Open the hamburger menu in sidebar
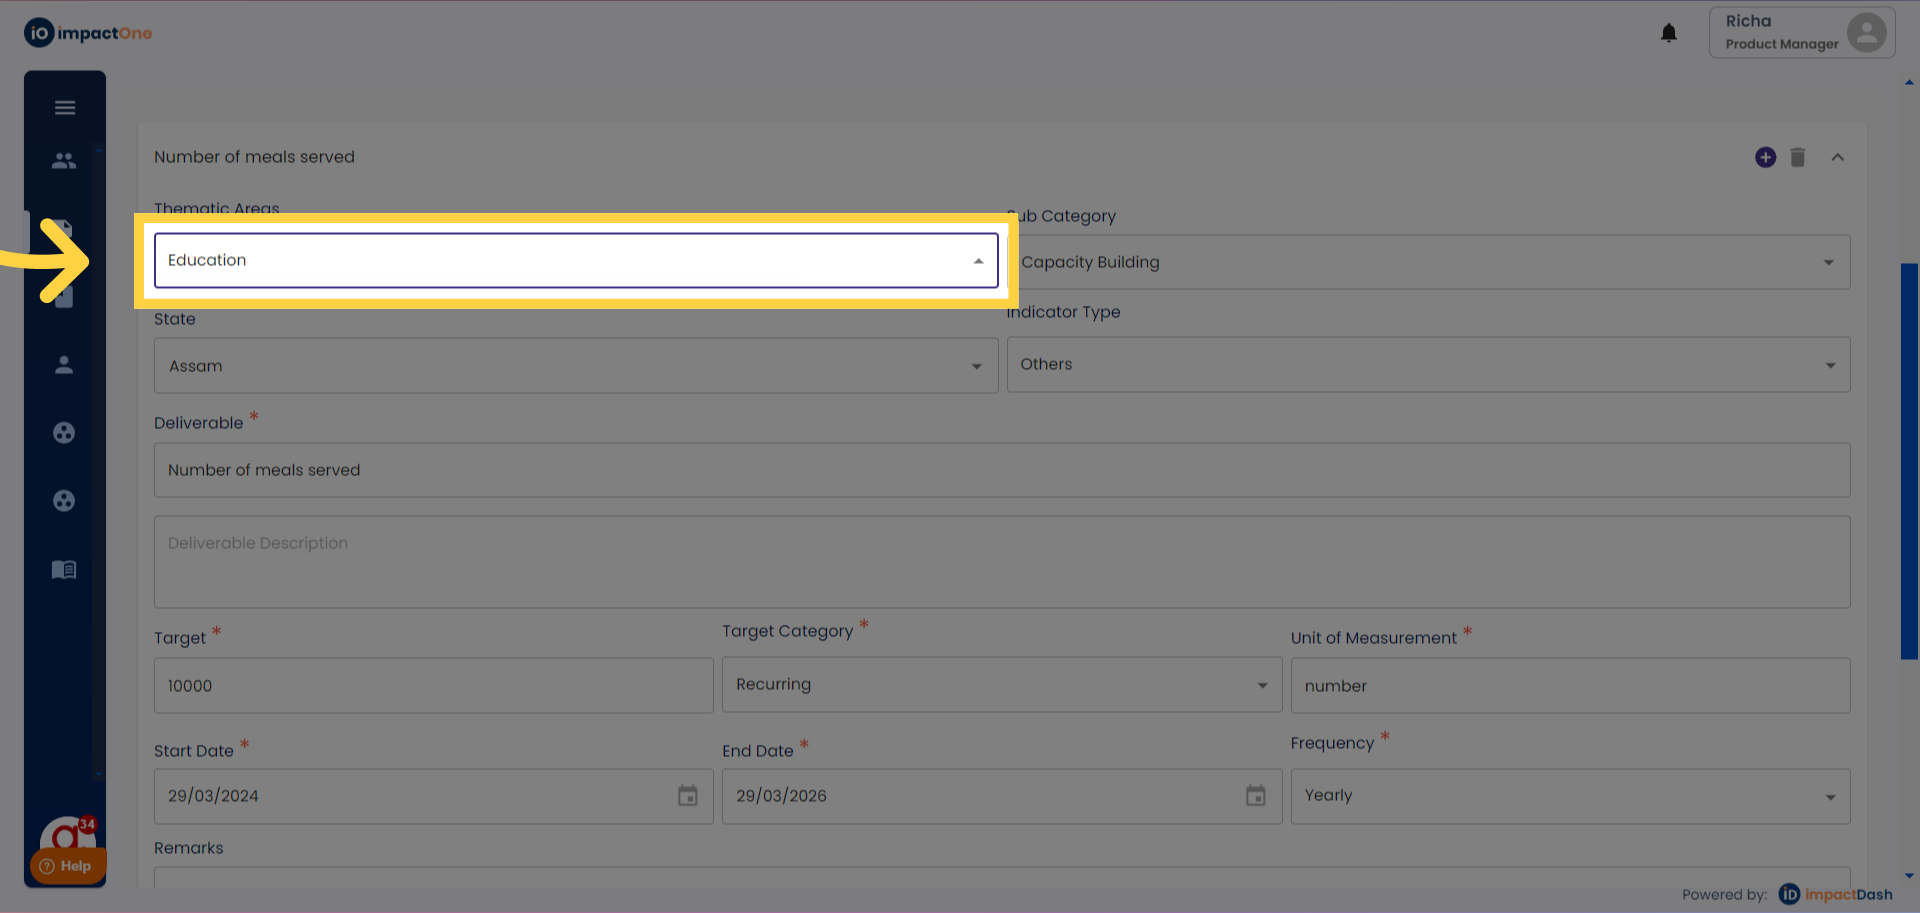This screenshot has width=1920, height=913. [x=65, y=108]
